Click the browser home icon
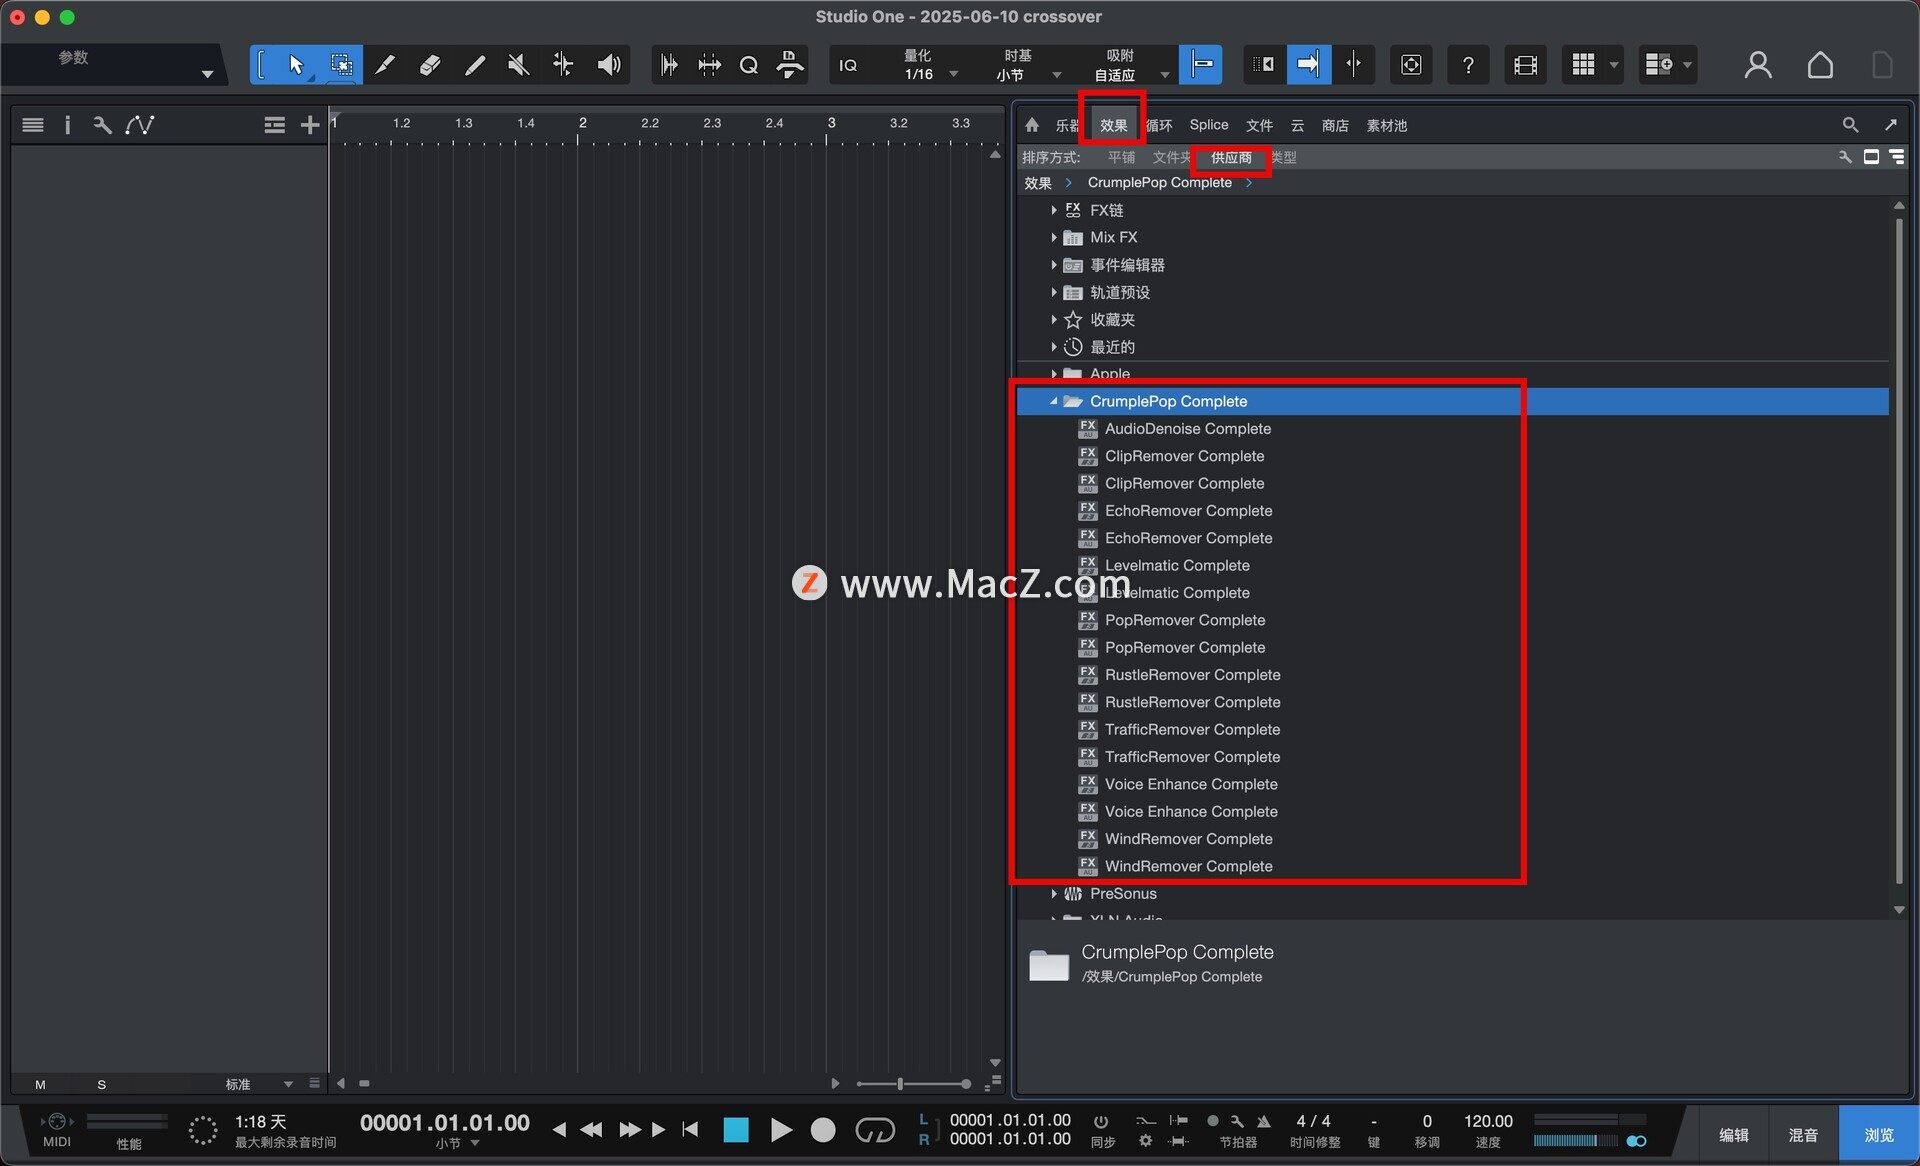This screenshot has width=1920, height=1166. 1032,125
